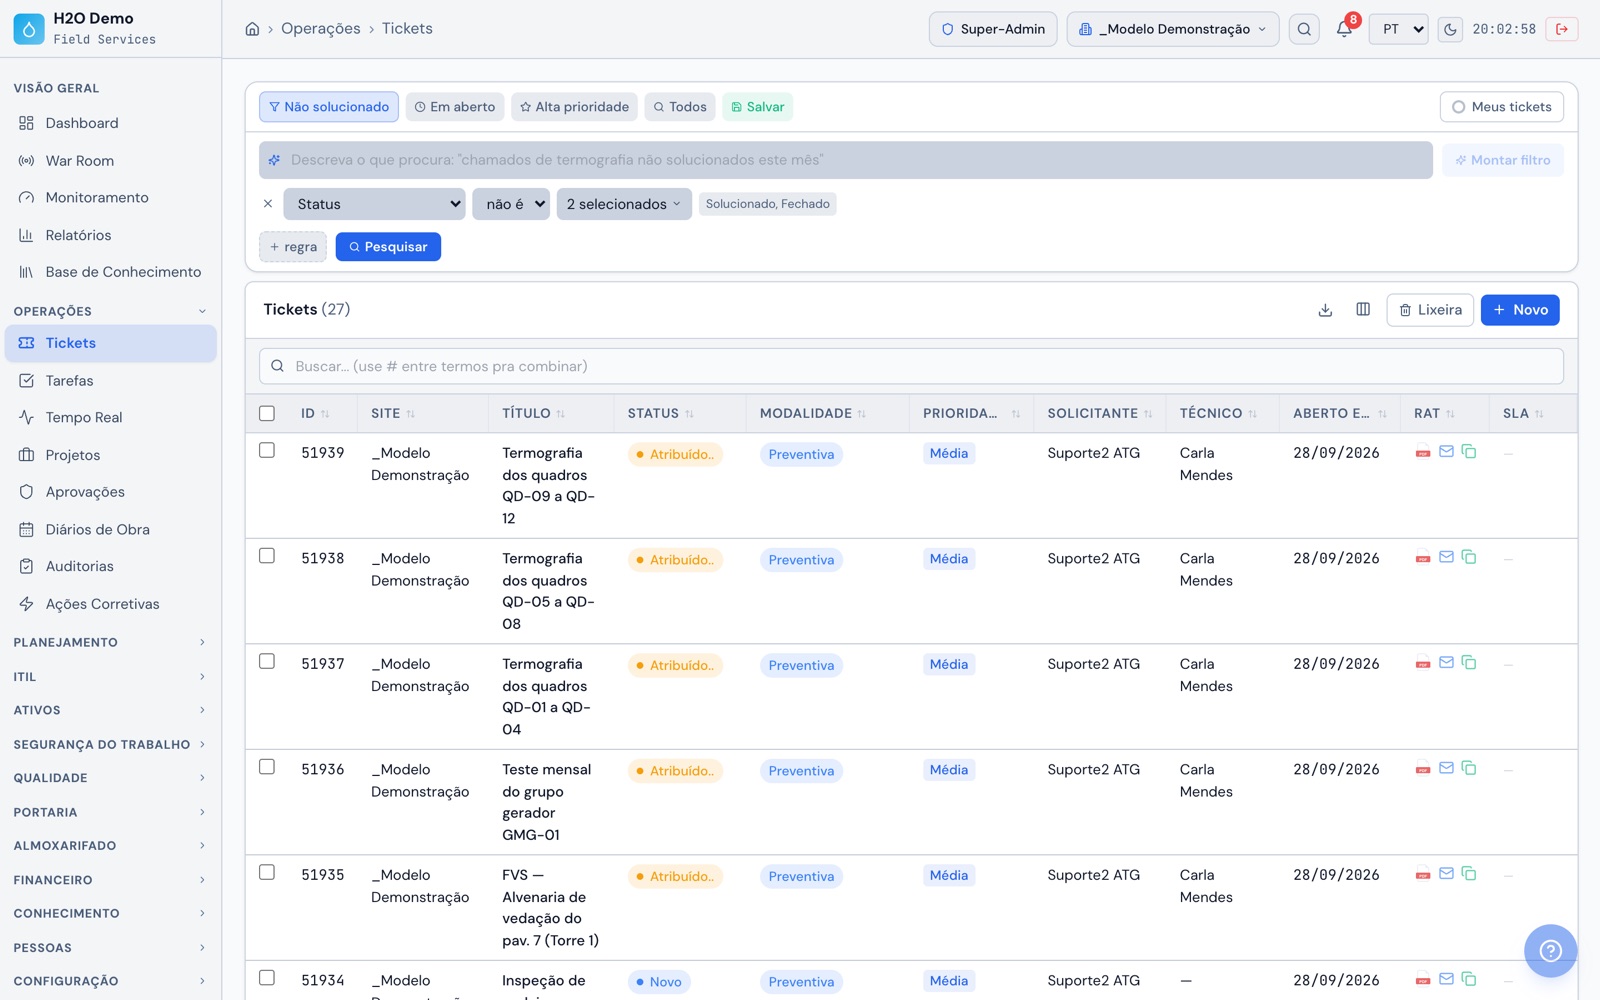The width and height of the screenshot is (1600, 1000).
Task: Click the logout icon
Action: (x=1562, y=29)
